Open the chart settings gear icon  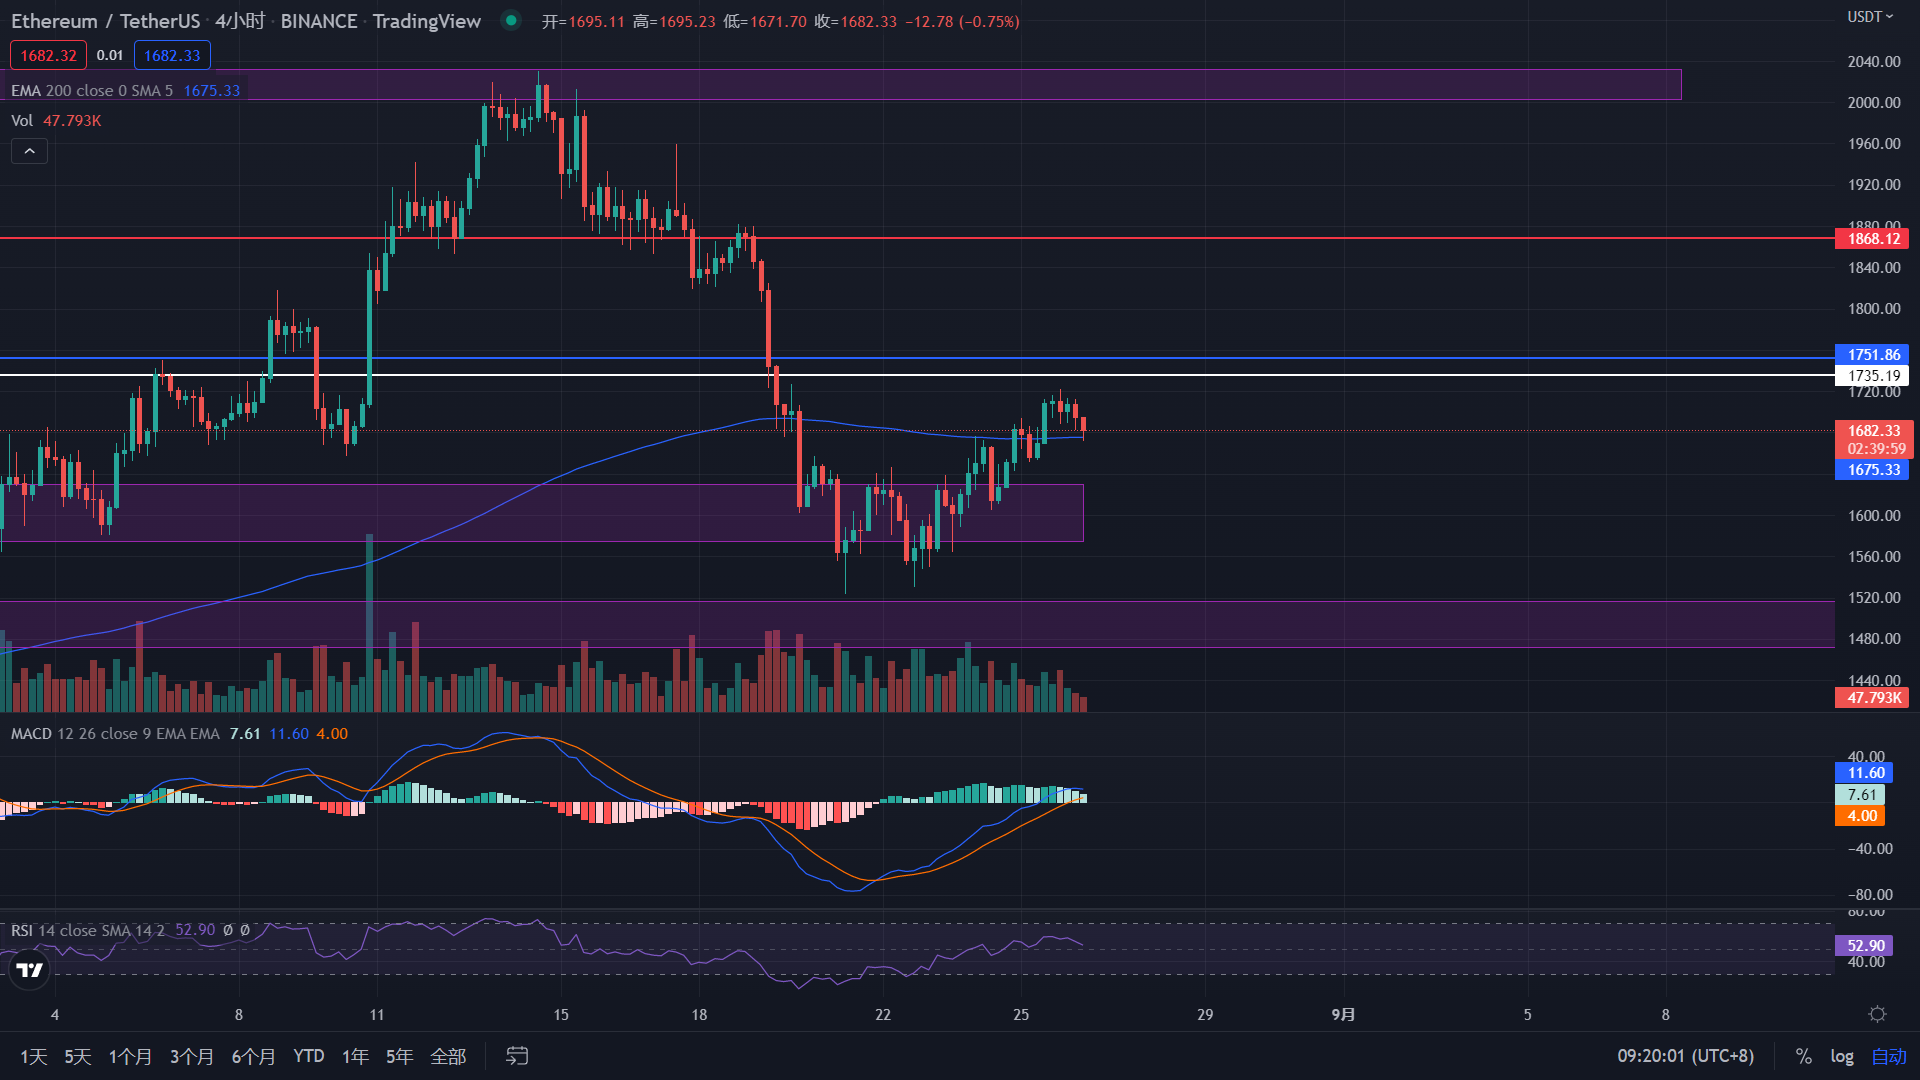coord(1877,1014)
